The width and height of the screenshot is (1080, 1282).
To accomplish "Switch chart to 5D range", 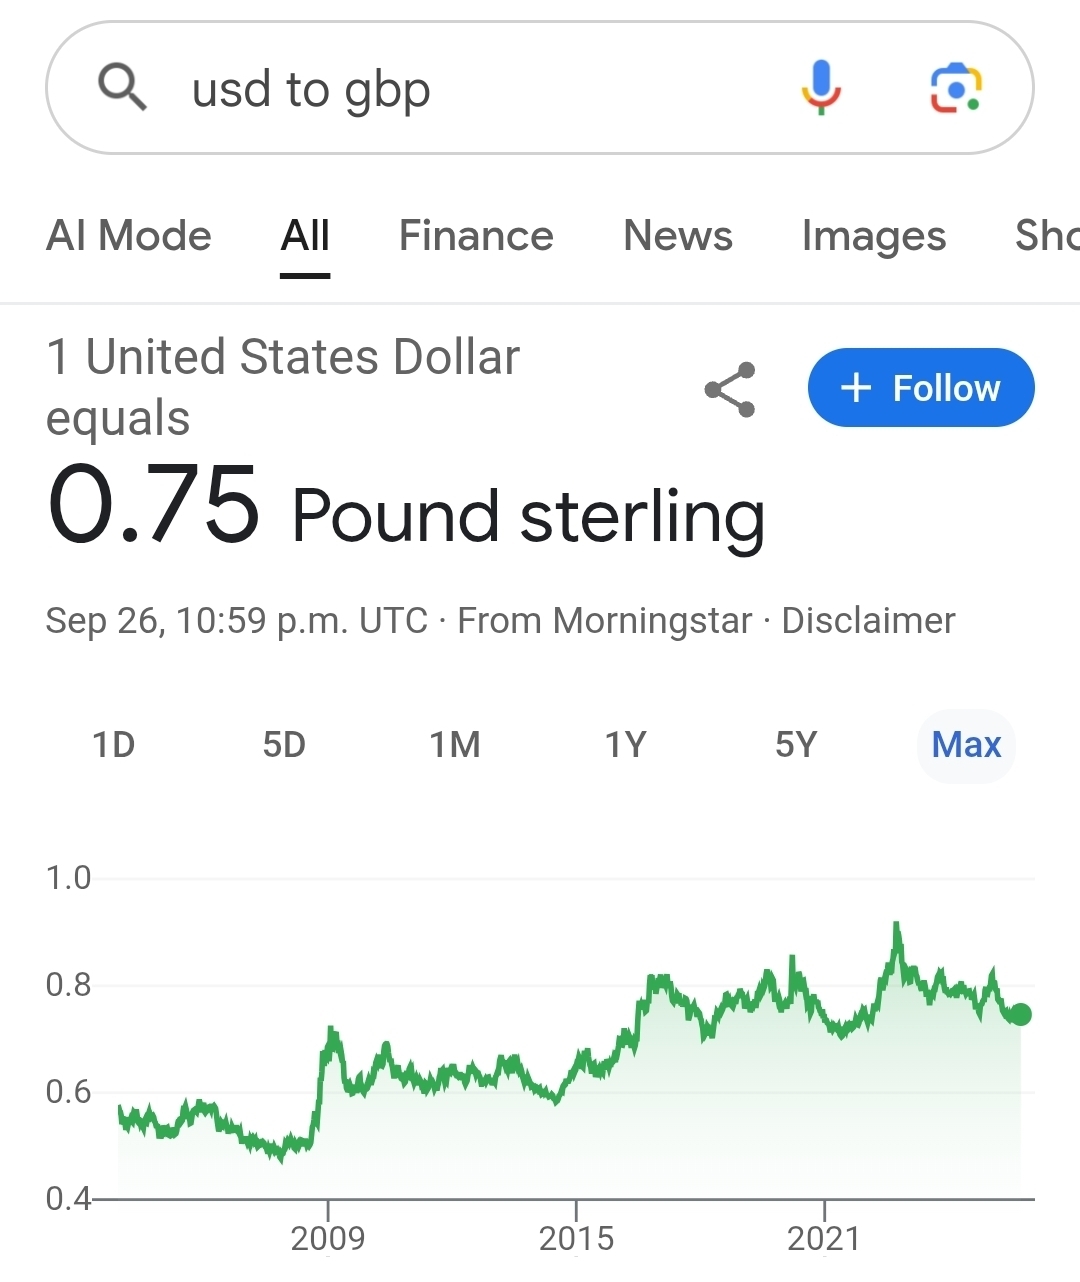I will pos(284,745).
